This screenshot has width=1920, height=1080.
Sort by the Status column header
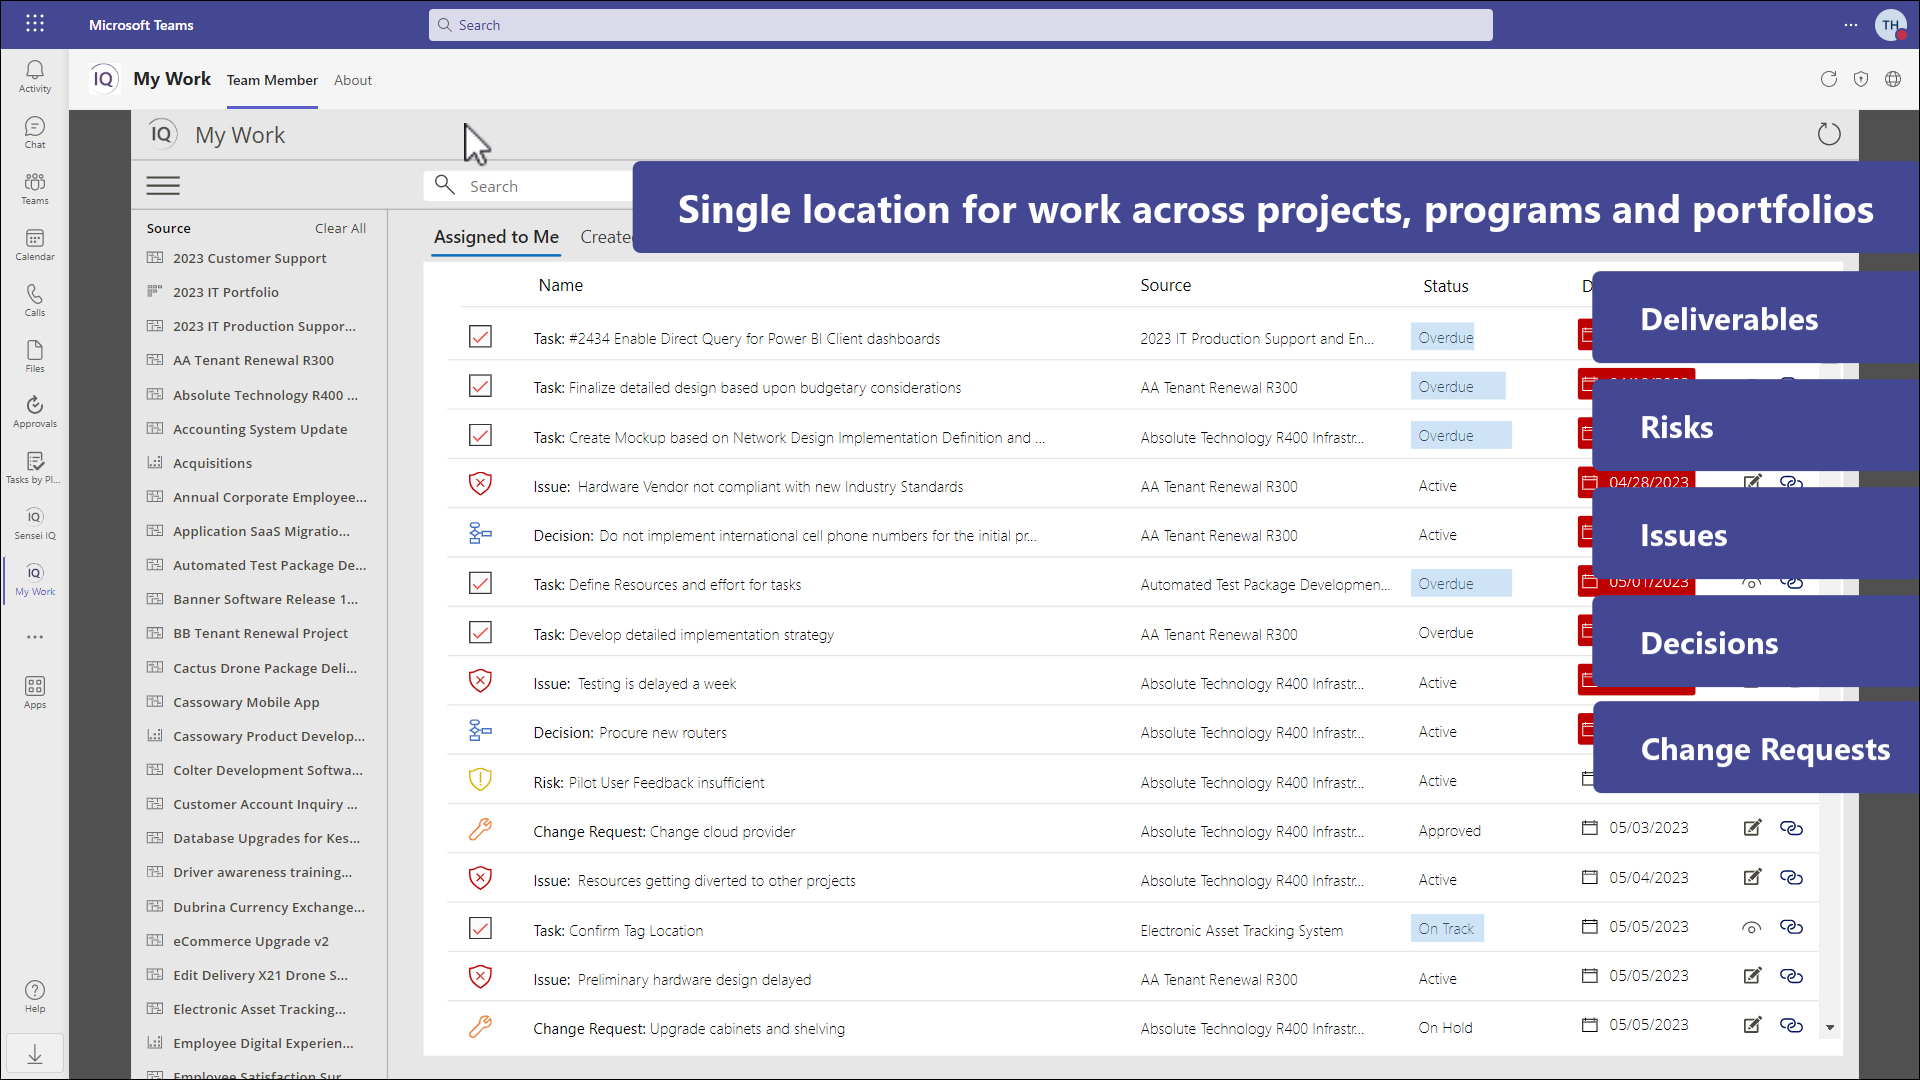[x=1446, y=286]
